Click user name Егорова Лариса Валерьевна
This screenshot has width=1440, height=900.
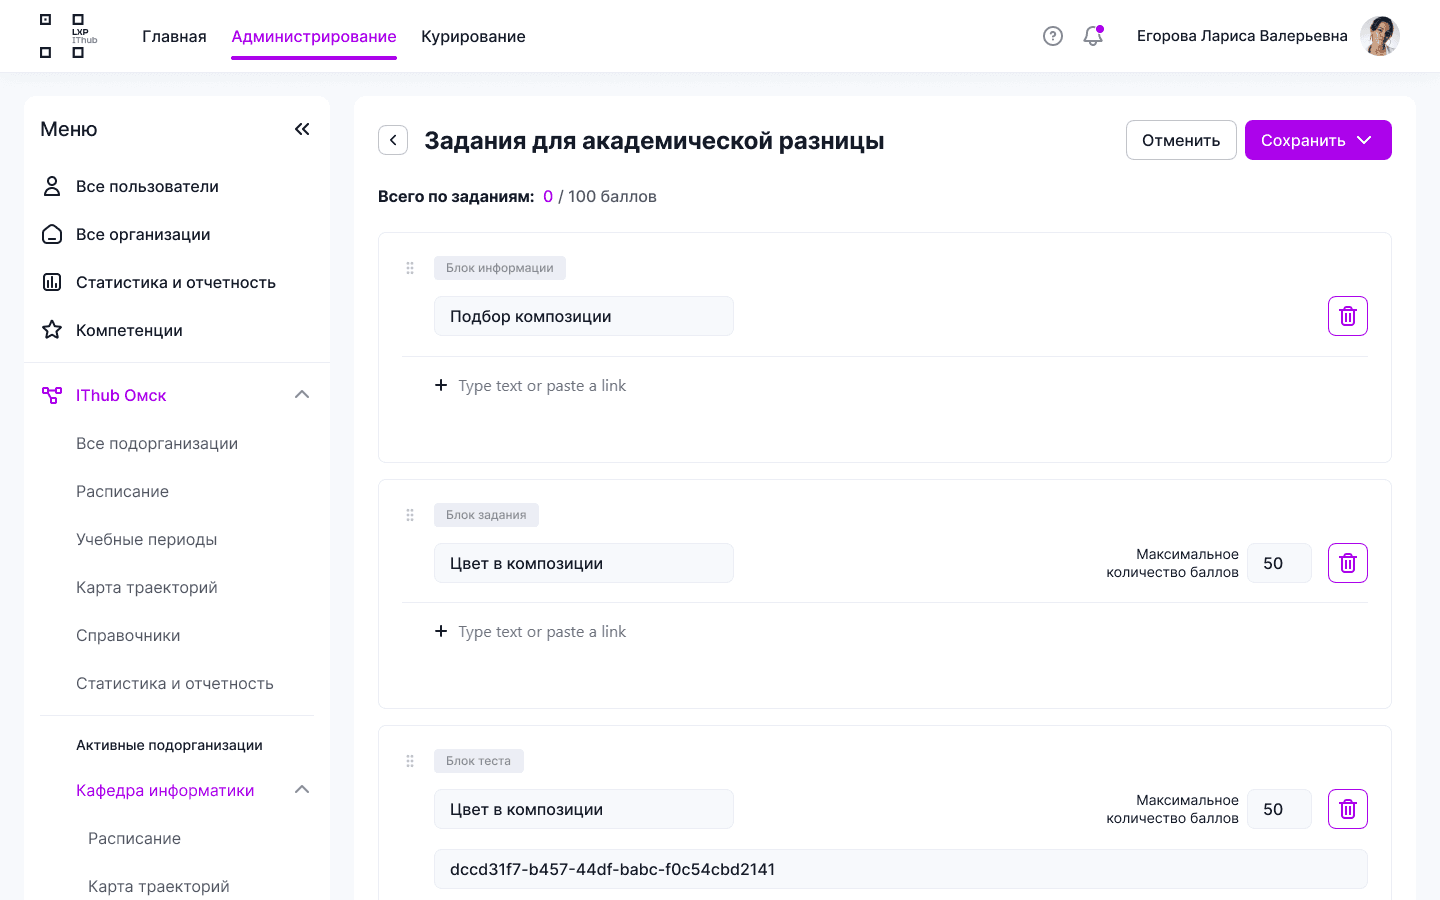1242,36
